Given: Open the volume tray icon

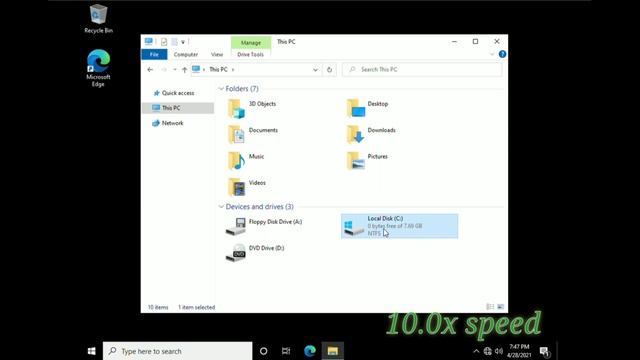Looking at the screenshot, I should coord(499,351).
